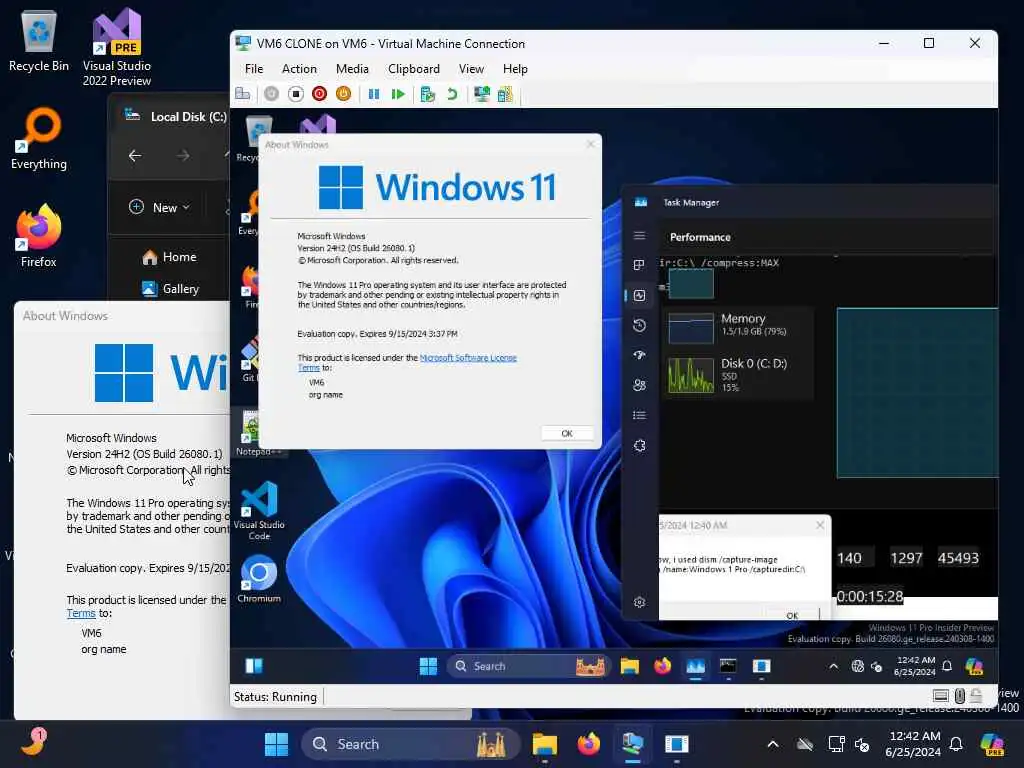Select the Memory performance graph entry
Screen dimensions: 1024x768
738,327
